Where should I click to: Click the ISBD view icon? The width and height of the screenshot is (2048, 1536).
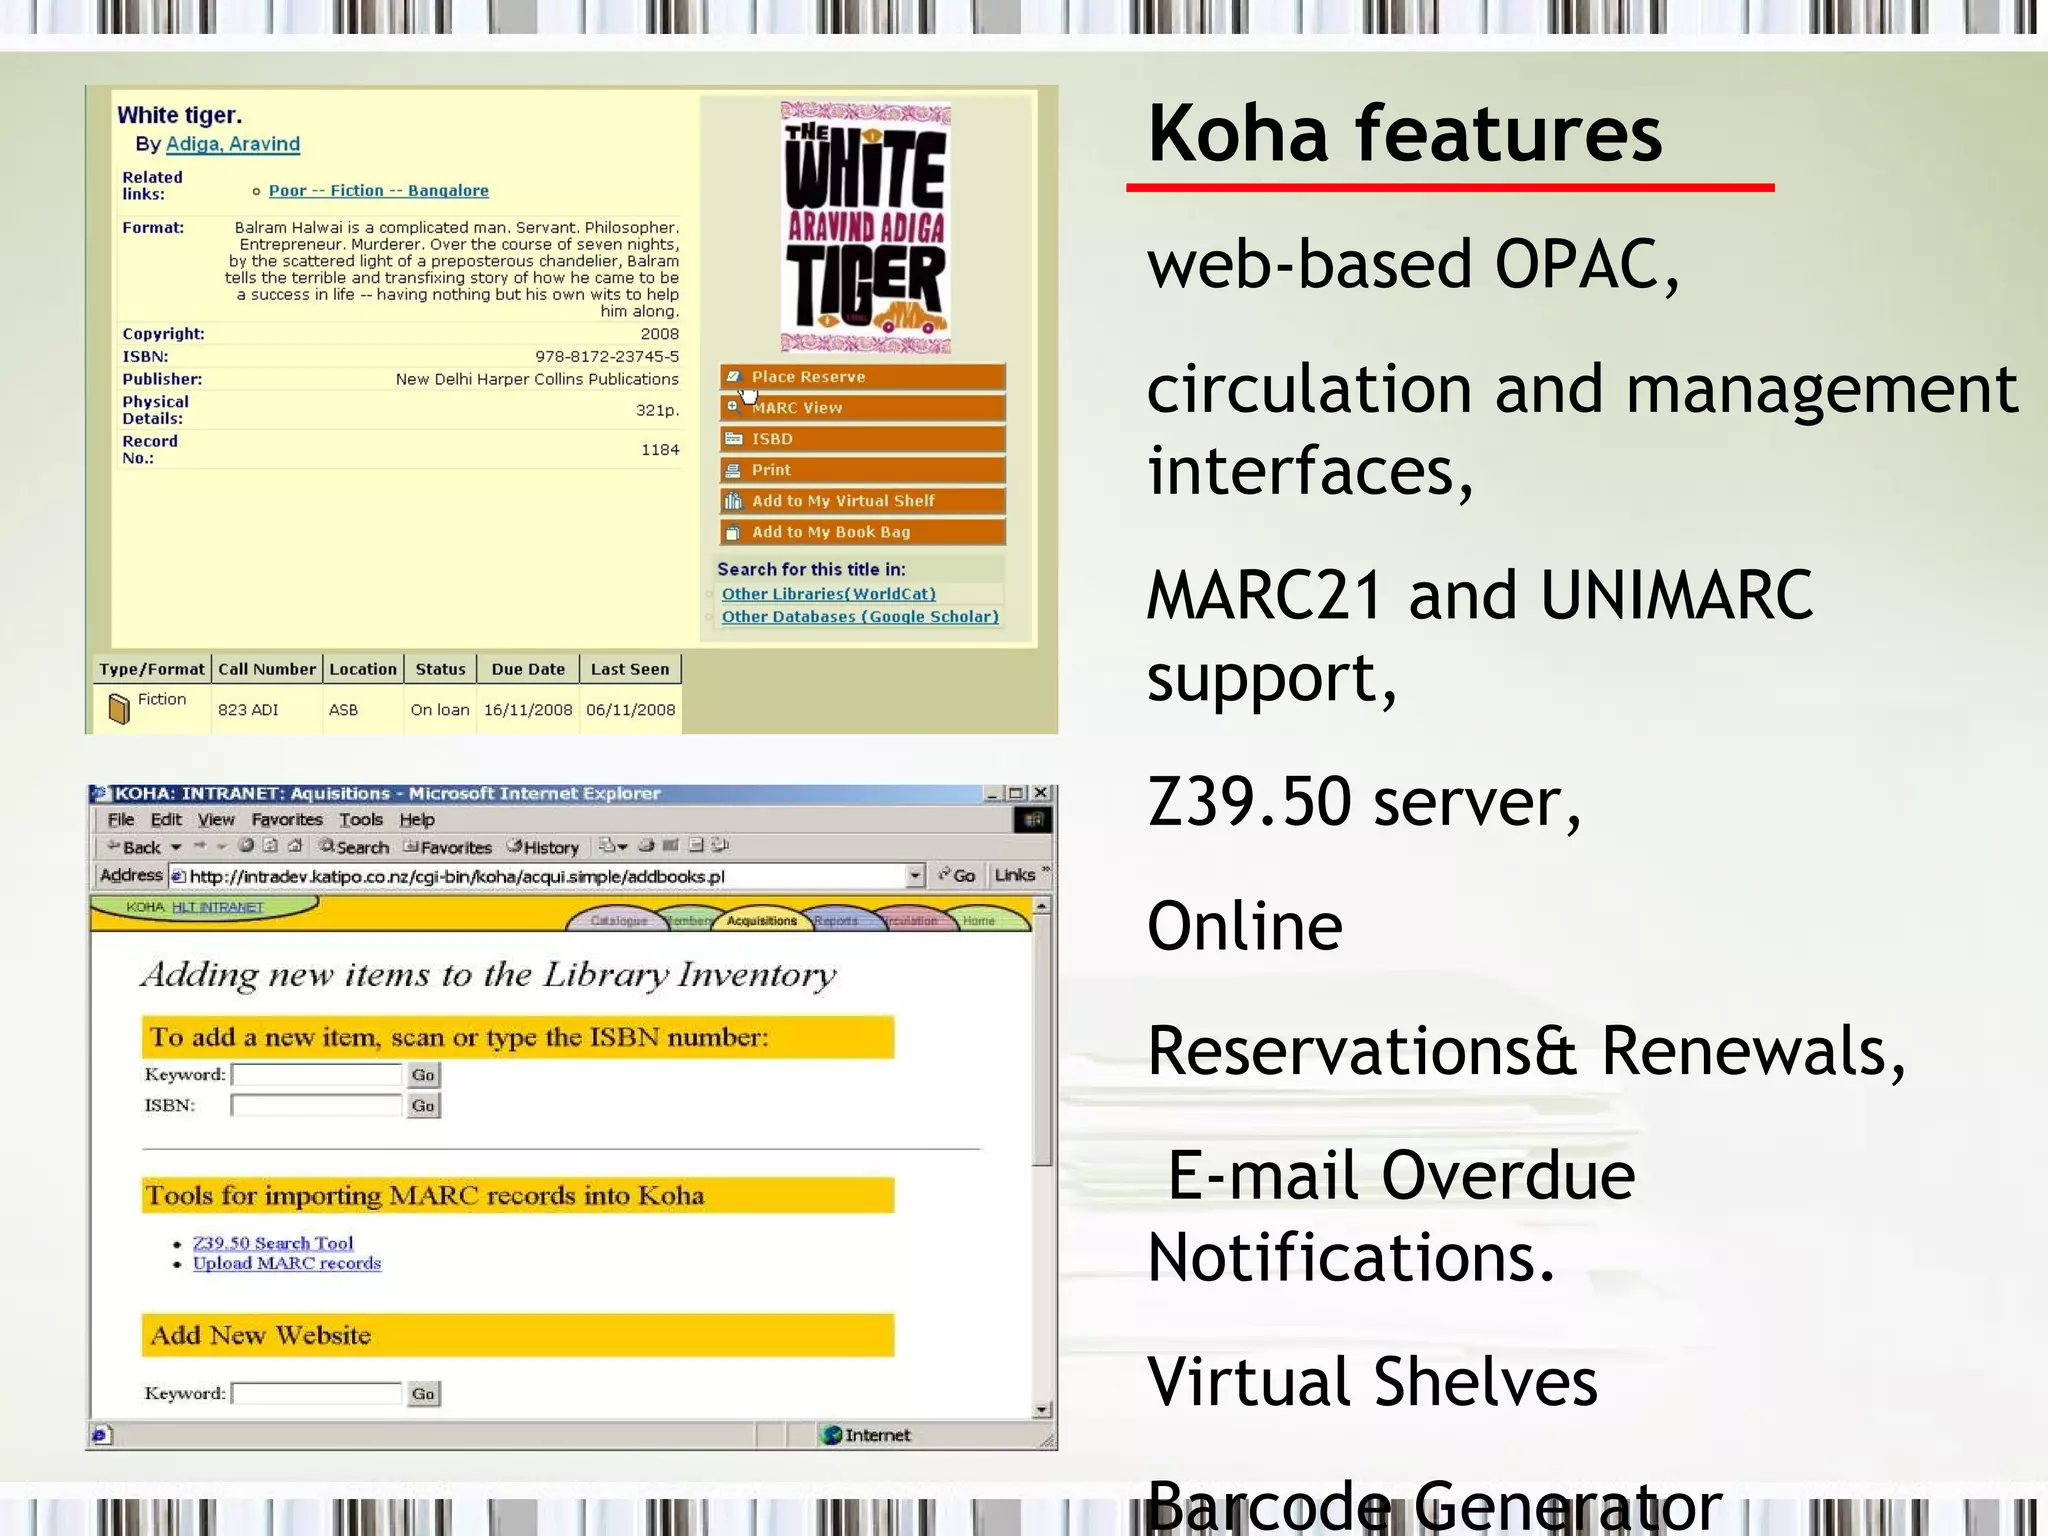(733, 439)
